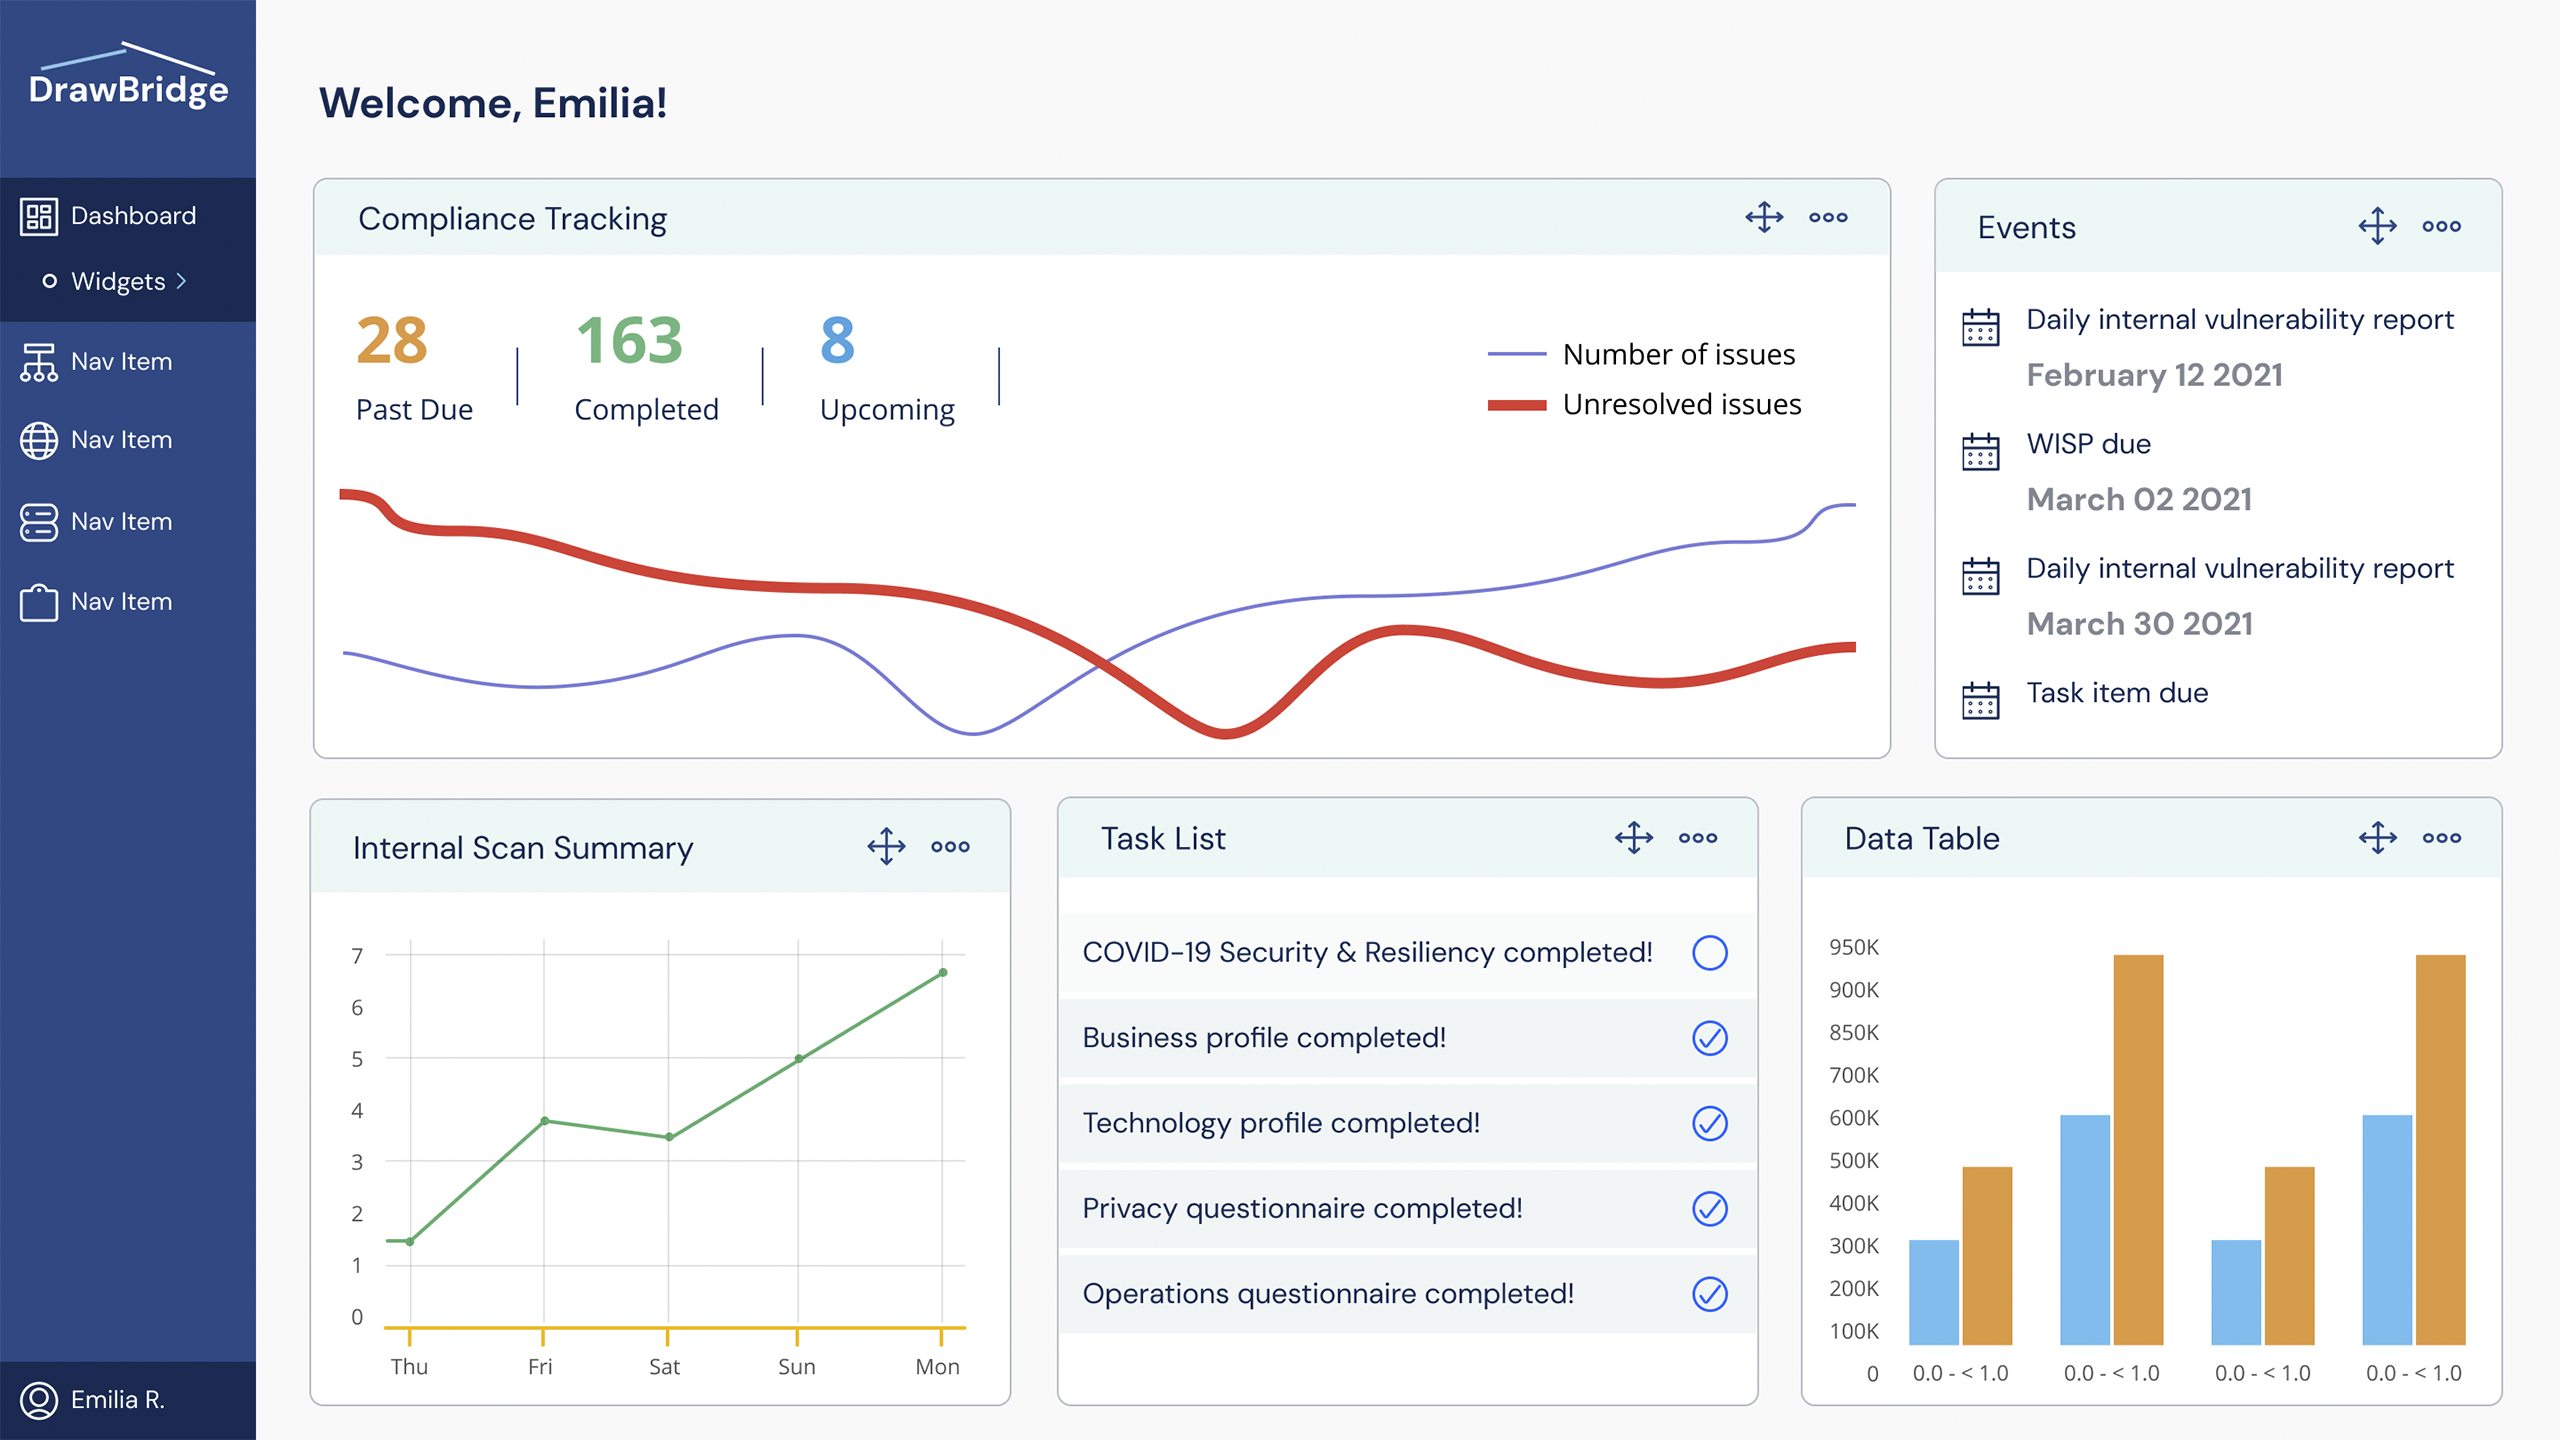Click the Internal Scan Summary move handle

click(886, 846)
